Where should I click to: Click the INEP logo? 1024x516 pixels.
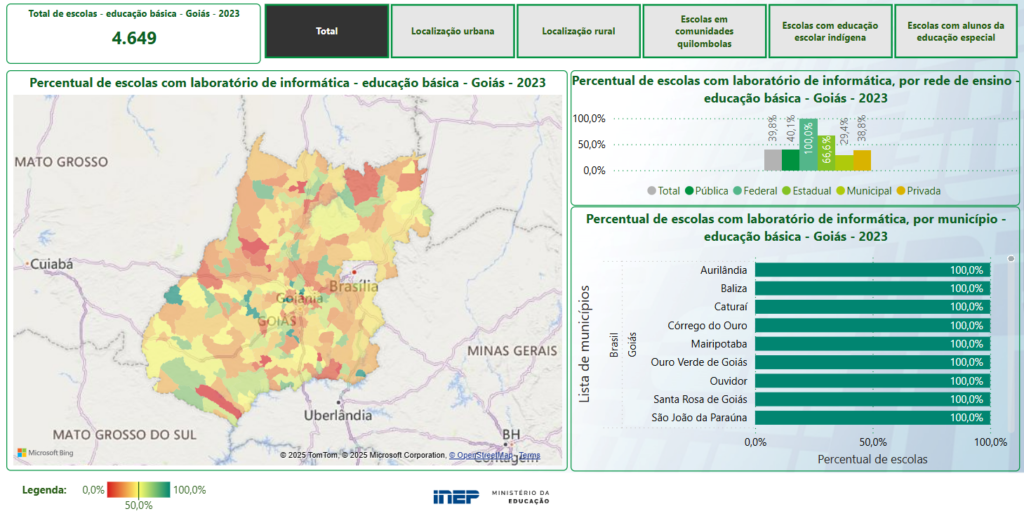point(456,497)
